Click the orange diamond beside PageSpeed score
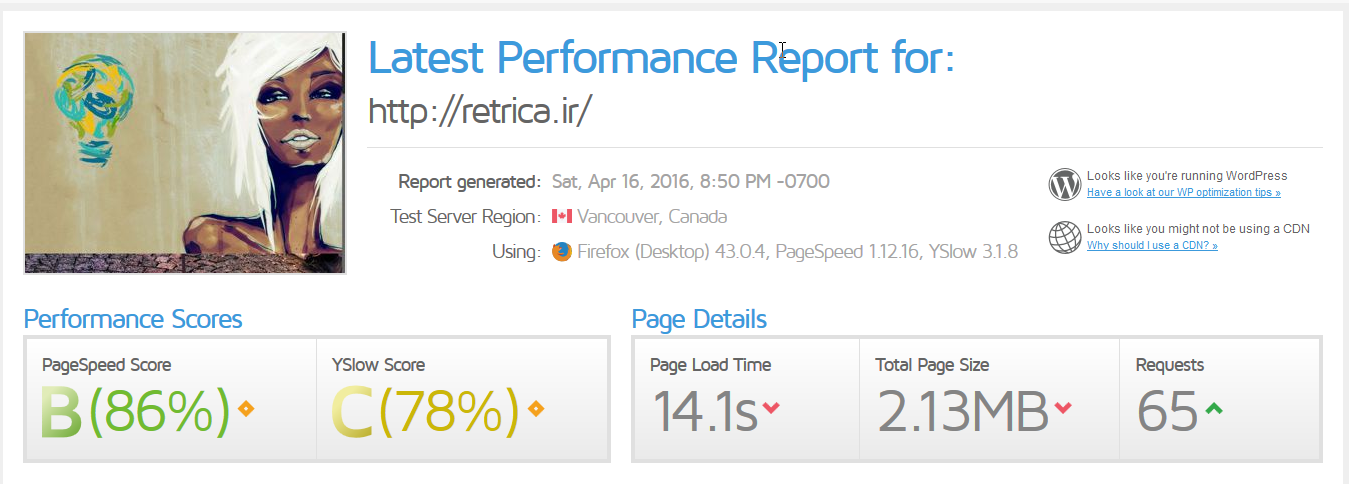The width and height of the screenshot is (1349, 484). (x=246, y=408)
